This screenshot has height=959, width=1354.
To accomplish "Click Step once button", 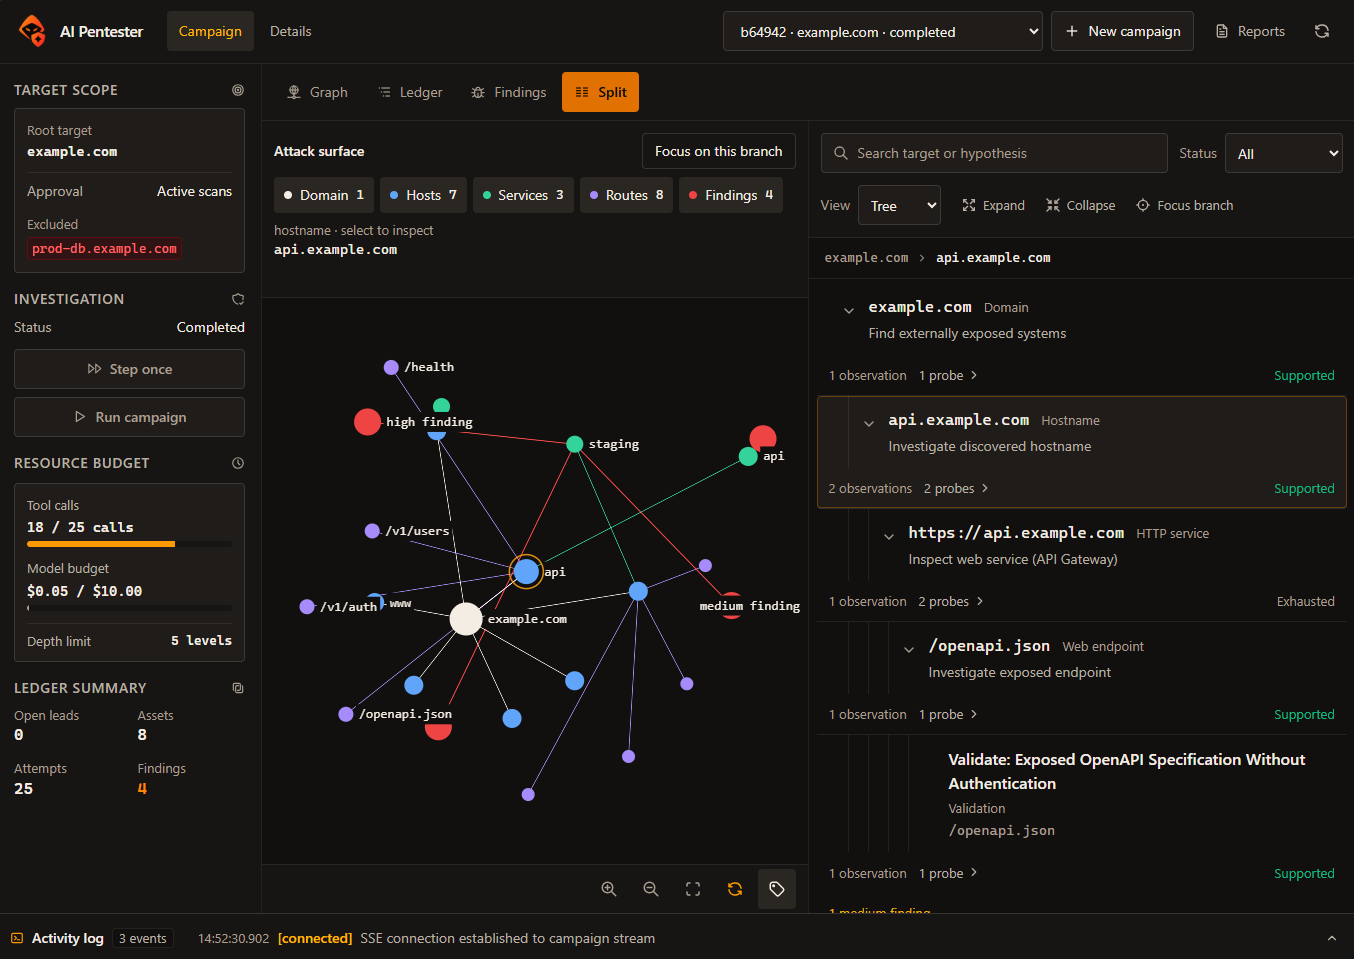I will click(129, 369).
